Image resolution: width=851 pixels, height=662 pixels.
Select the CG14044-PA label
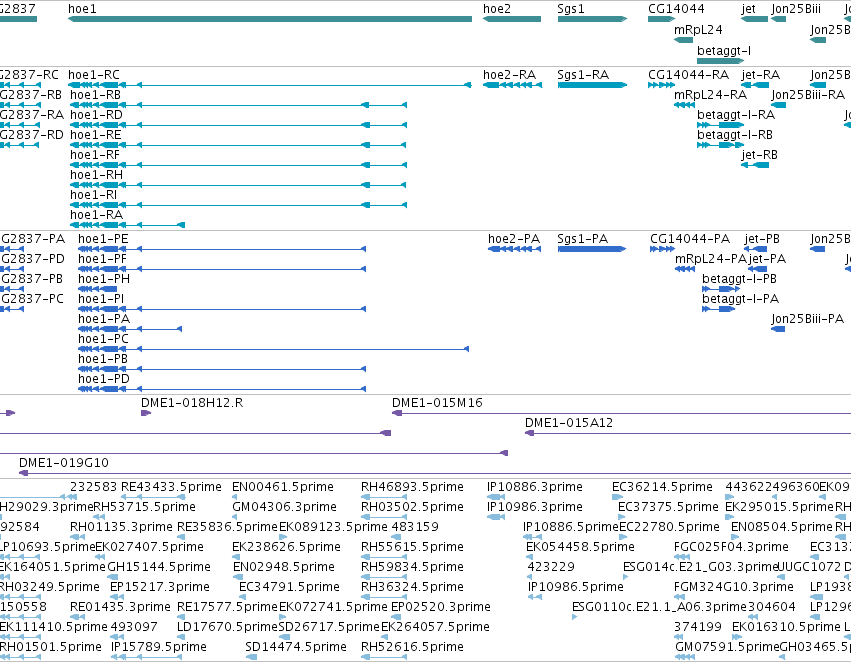(x=690, y=239)
